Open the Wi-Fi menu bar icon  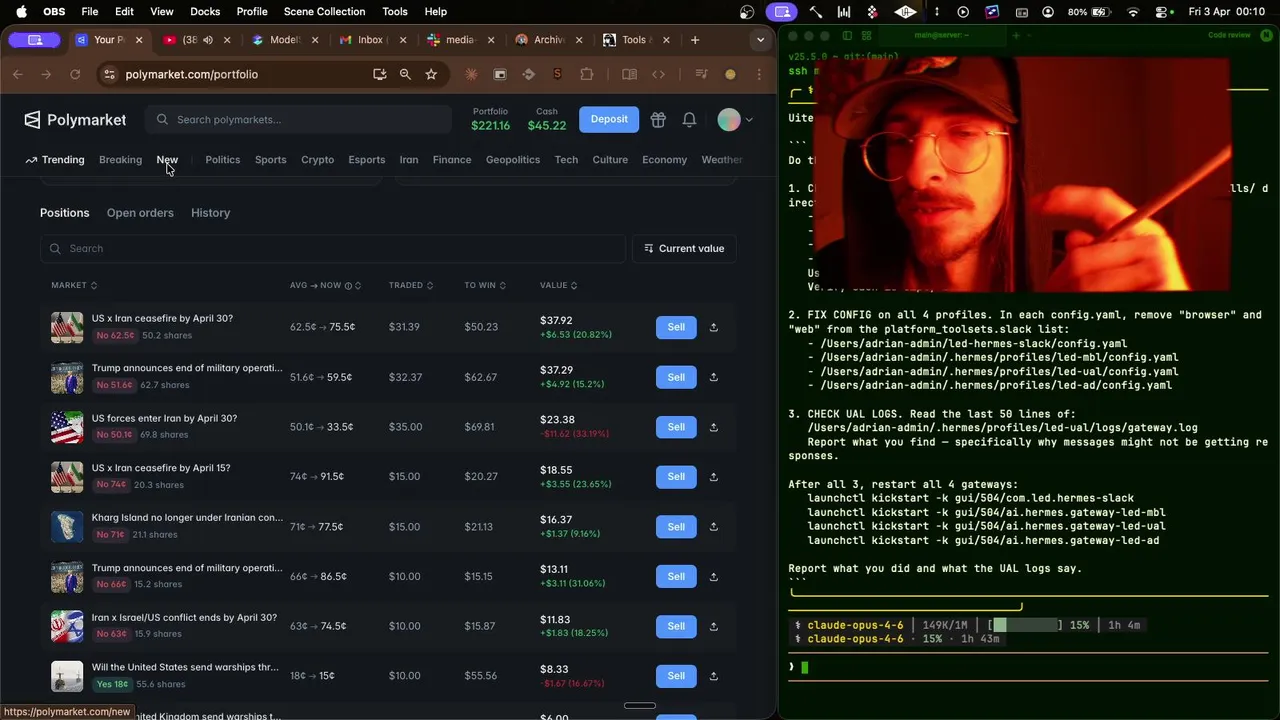click(x=1133, y=12)
